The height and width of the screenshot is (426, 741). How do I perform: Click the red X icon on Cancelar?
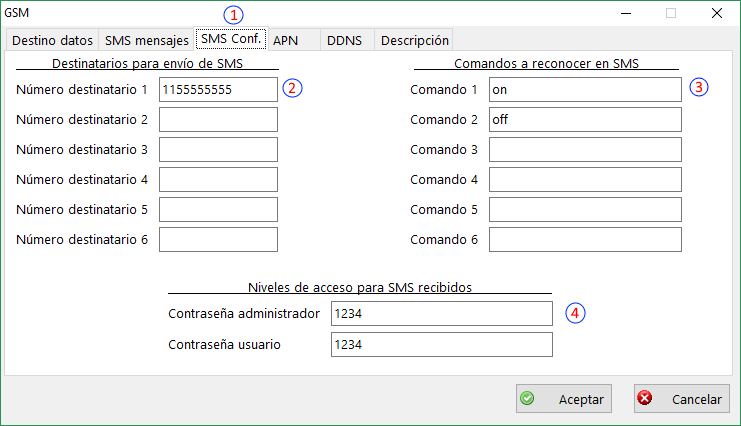click(x=645, y=398)
